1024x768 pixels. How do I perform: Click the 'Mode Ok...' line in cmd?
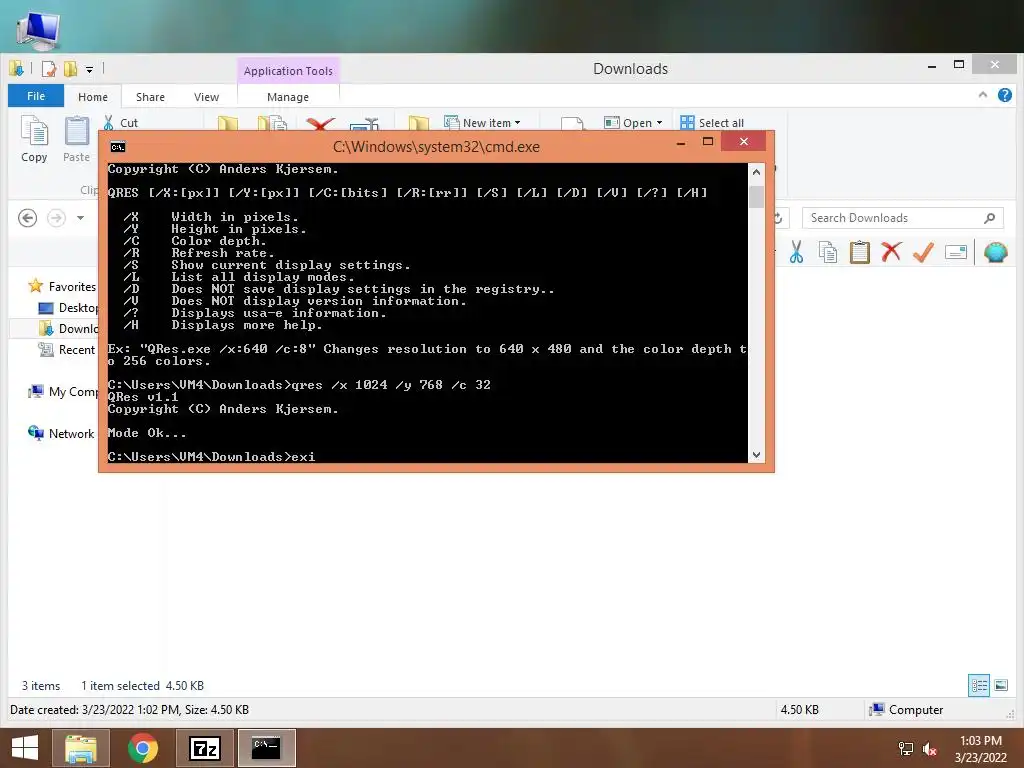[x=147, y=432]
